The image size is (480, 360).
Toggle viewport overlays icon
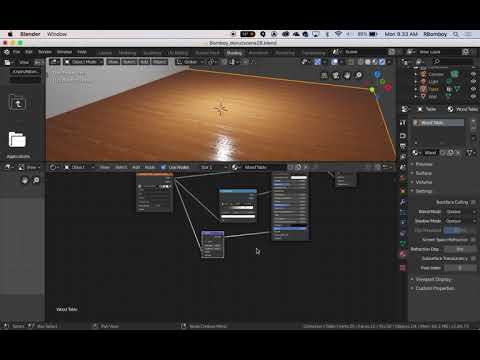[x=334, y=62]
